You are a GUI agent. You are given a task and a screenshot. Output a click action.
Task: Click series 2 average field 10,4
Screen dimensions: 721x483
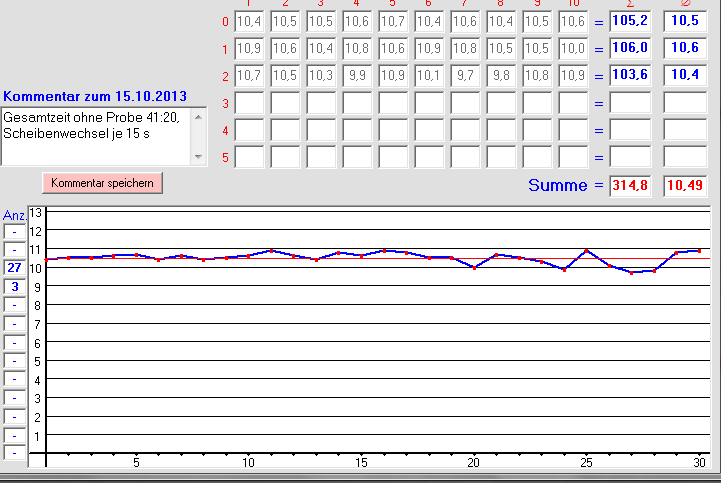point(684,75)
